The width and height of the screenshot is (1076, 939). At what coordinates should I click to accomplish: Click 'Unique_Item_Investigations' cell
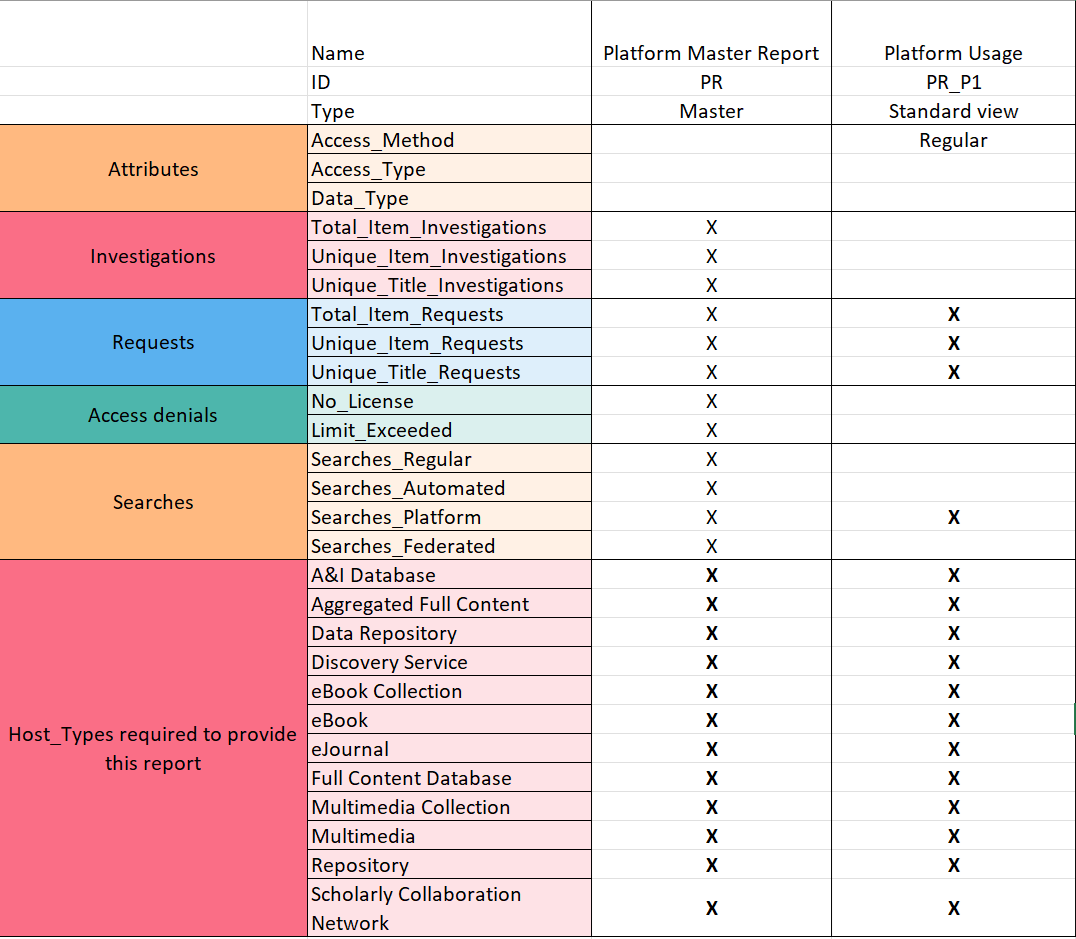click(x=449, y=255)
